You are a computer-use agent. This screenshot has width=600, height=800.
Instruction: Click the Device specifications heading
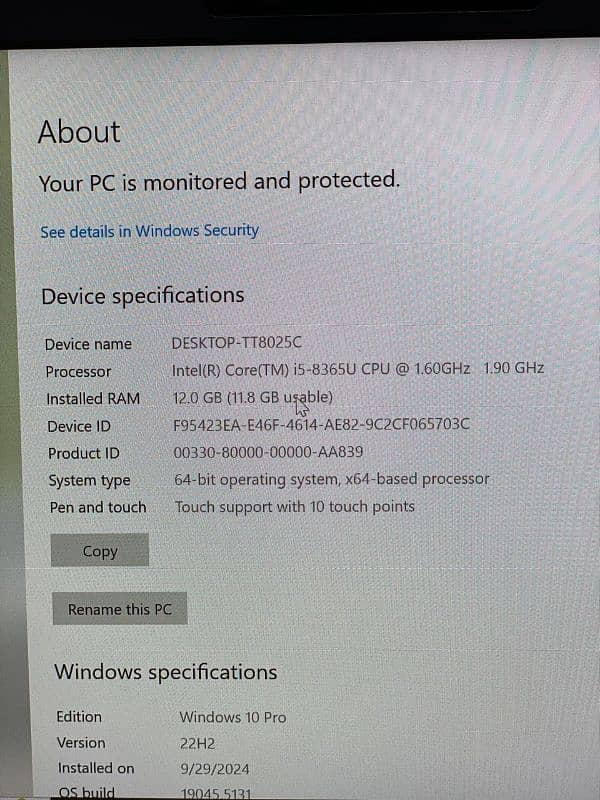[x=142, y=296]
